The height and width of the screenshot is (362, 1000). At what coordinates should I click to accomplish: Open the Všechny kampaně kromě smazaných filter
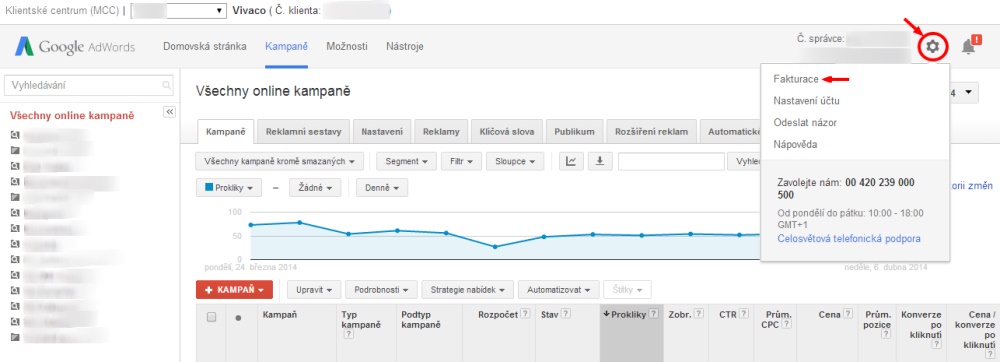coord(279,161)
